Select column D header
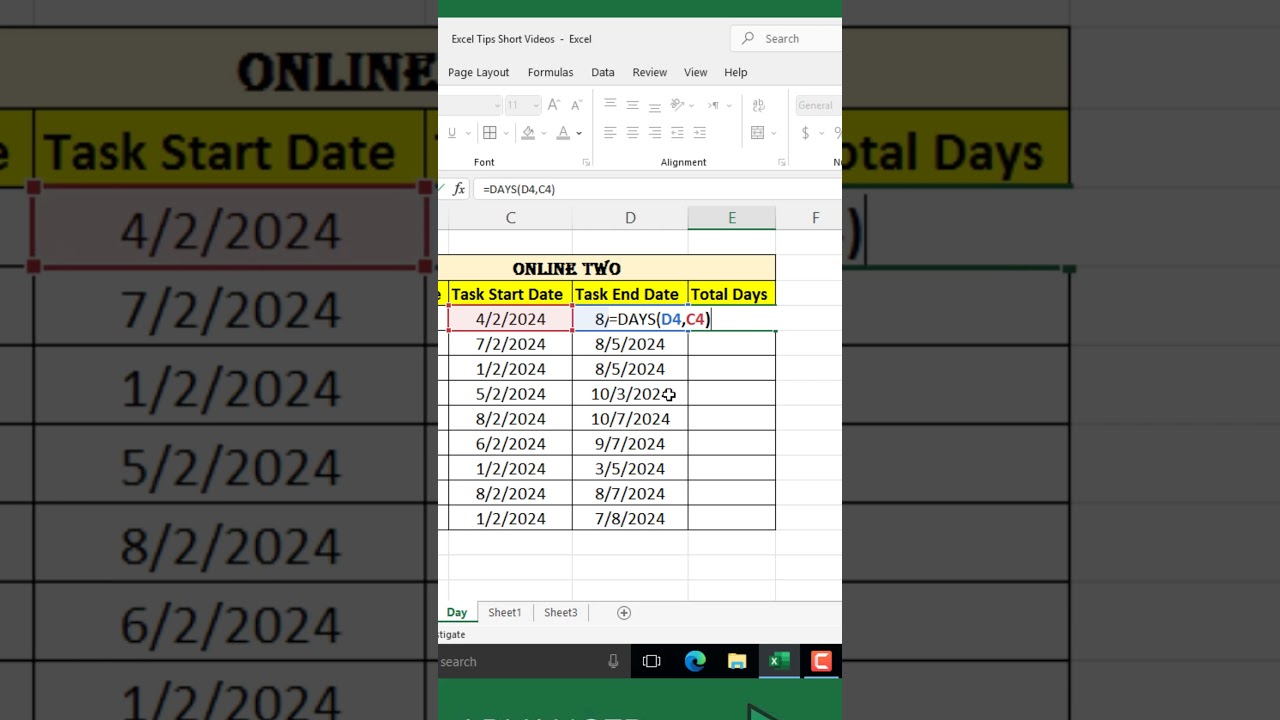The image size is (1280, 720). tap(630, 218)
